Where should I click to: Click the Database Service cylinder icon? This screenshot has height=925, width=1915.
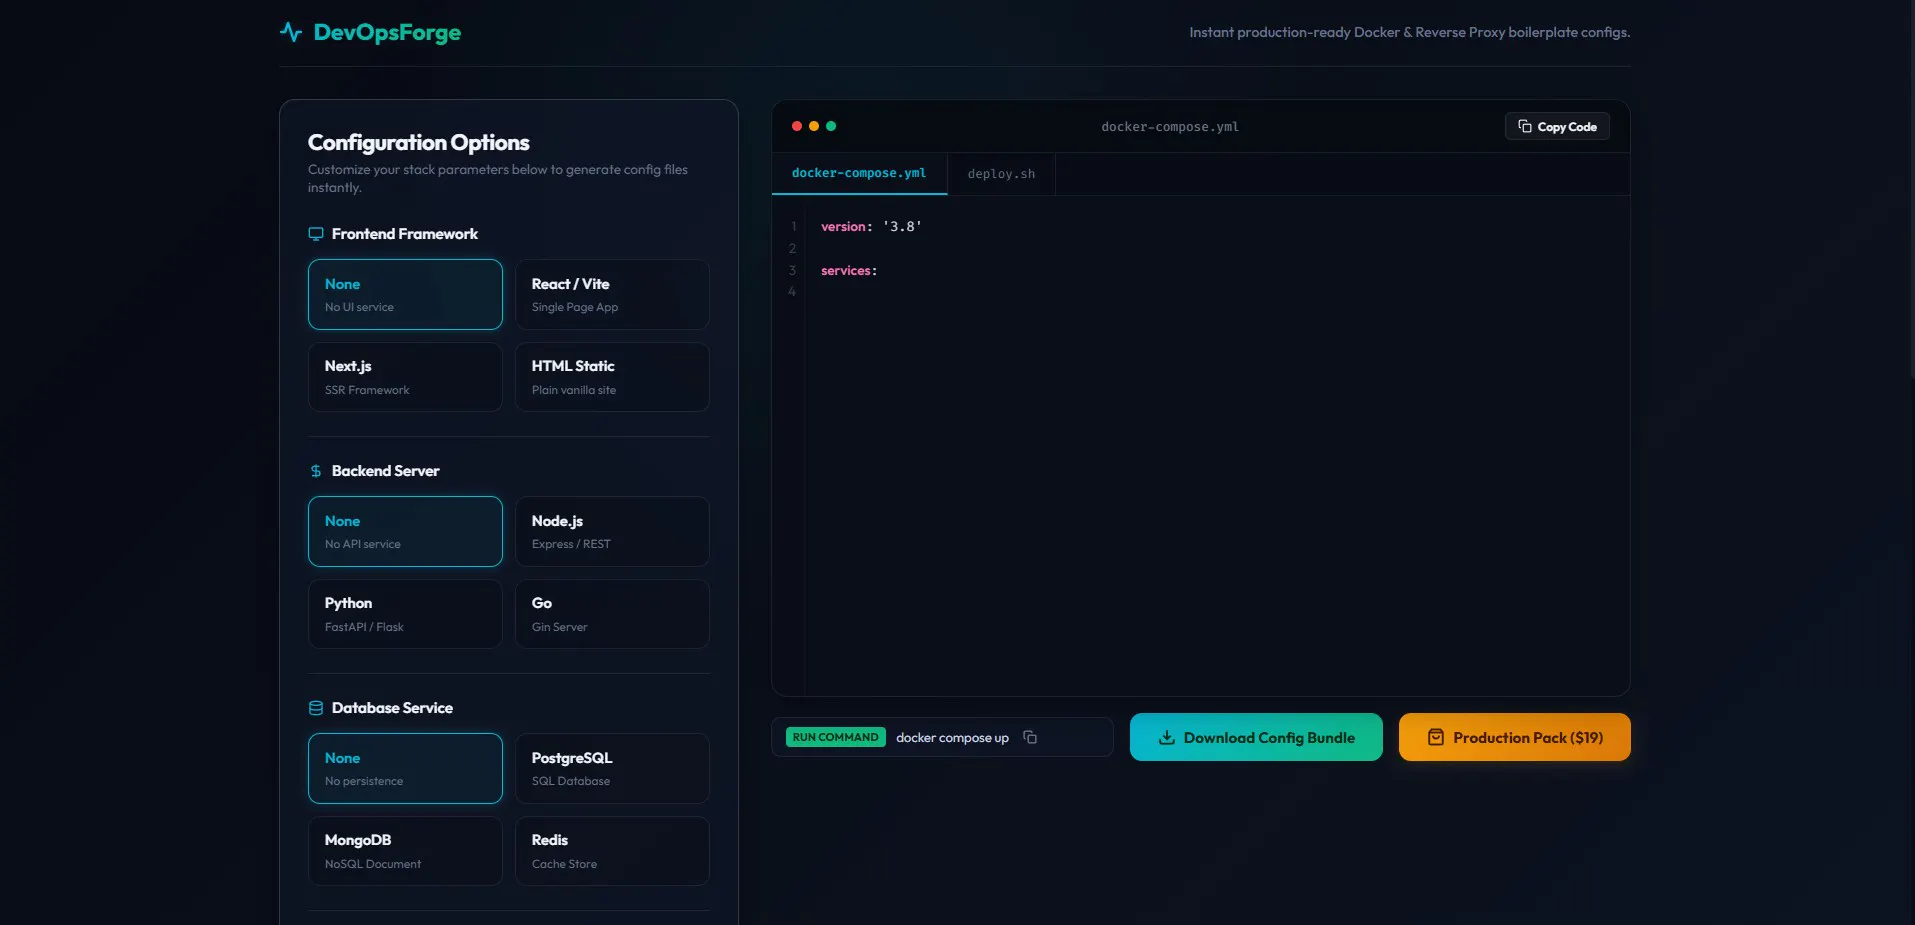(x=316, y=708)
